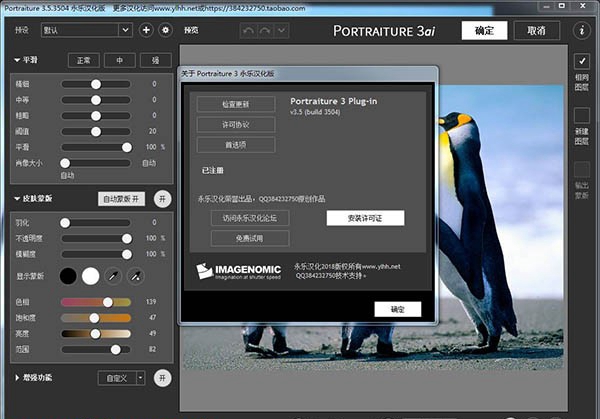Confirm About dialog with 确定
The height and width of the screenshot is (419, 600).
[x=398, y=309]
